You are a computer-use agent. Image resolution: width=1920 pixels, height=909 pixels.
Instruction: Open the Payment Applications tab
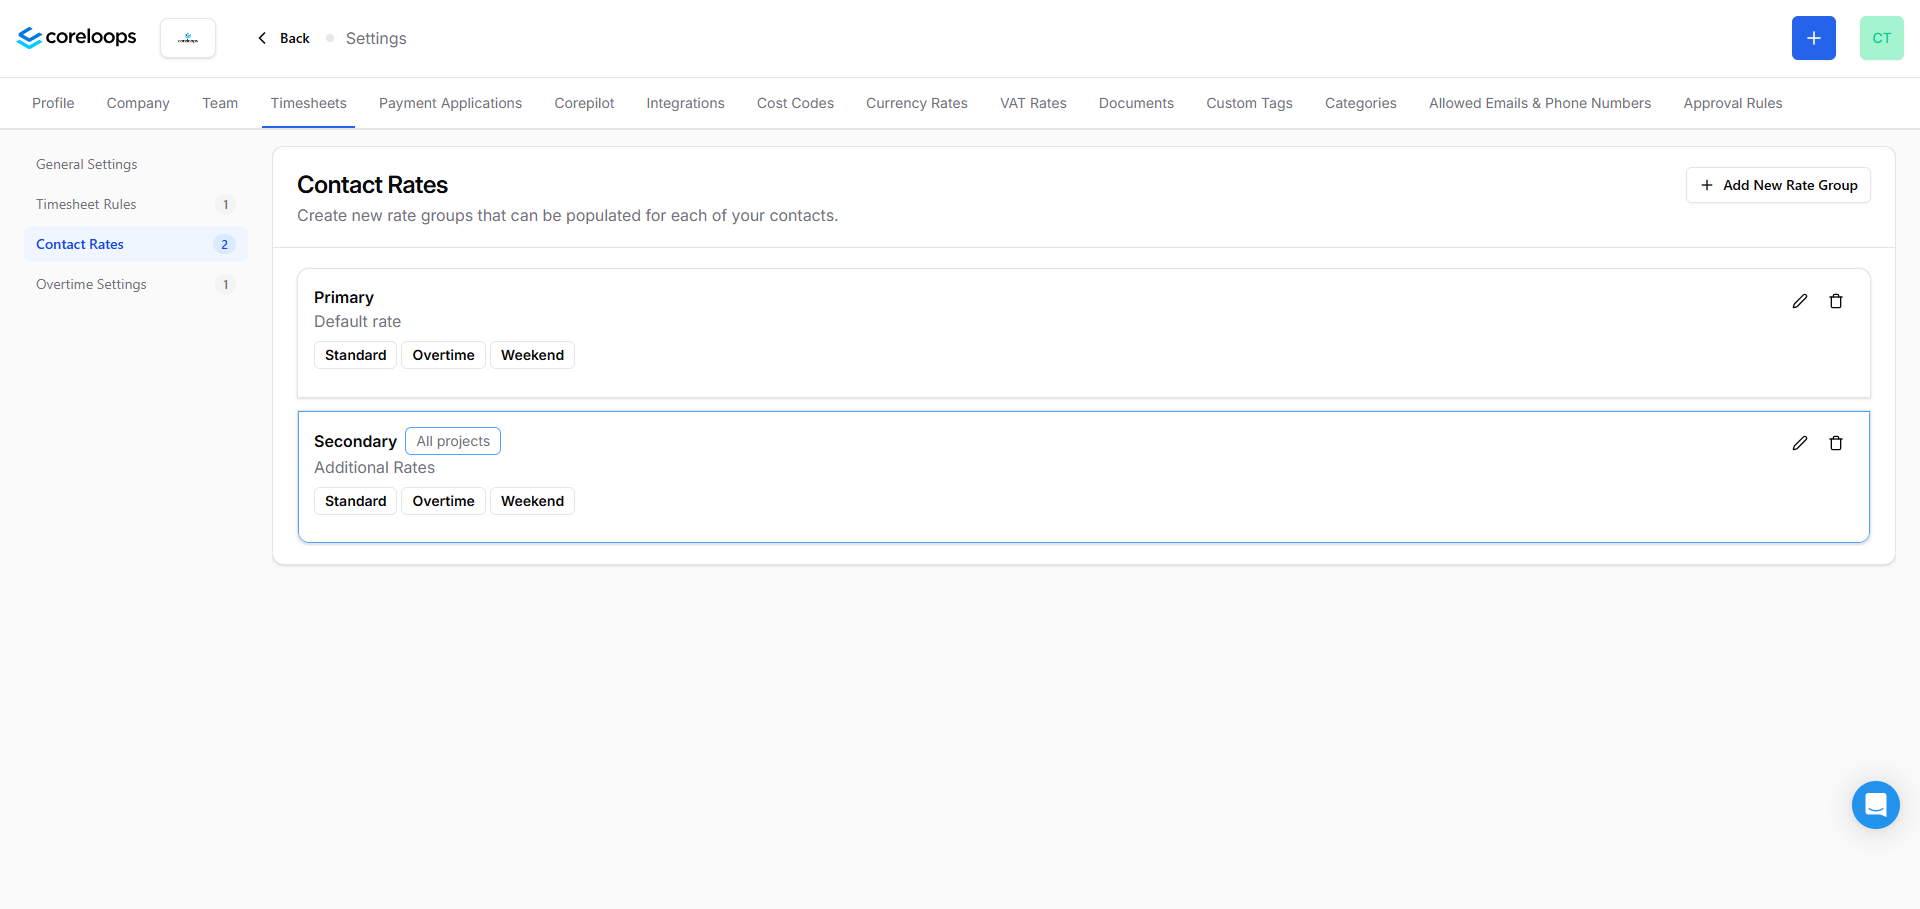point(450,103)
